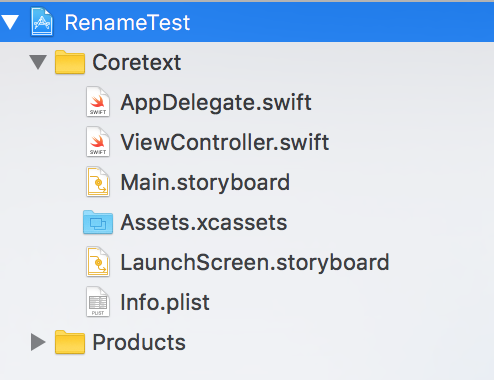Click the LaunchScreen.storyboard file icon
The image size is (494, 380).
click(x=98, y=262)
